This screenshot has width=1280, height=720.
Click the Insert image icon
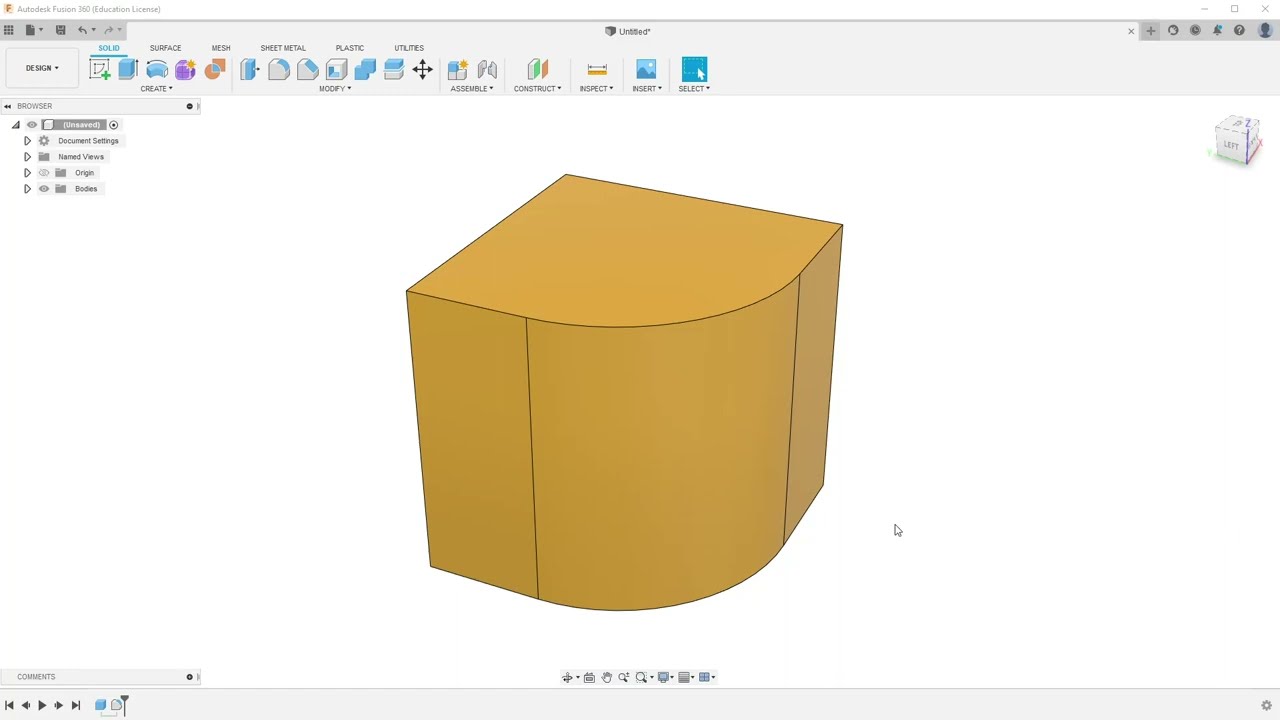point(646,69)
